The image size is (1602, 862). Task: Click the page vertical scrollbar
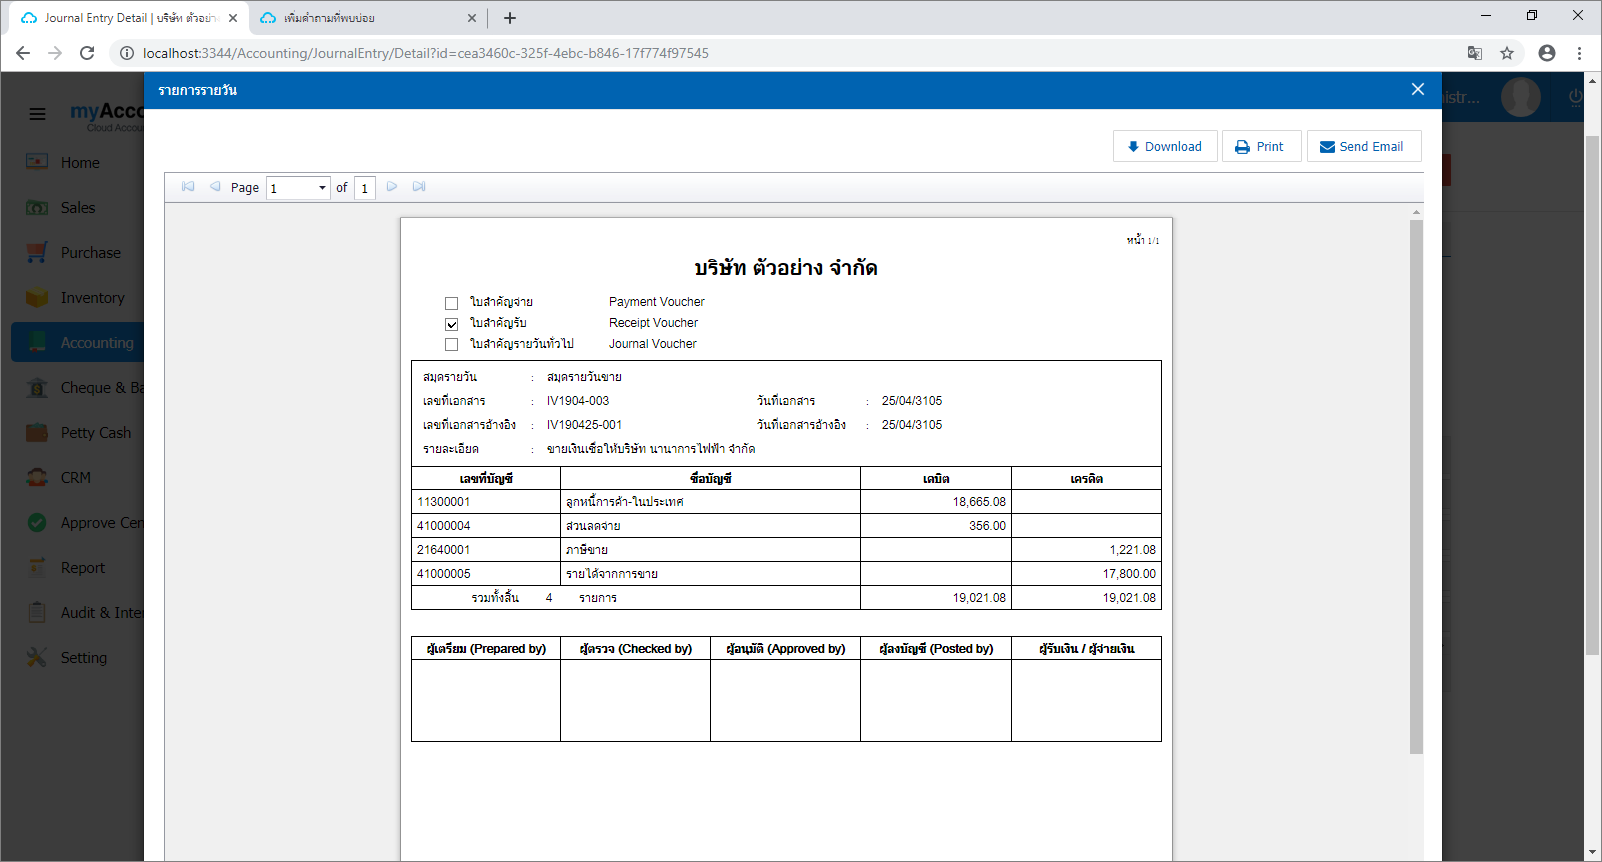[x=1593, y=395]
